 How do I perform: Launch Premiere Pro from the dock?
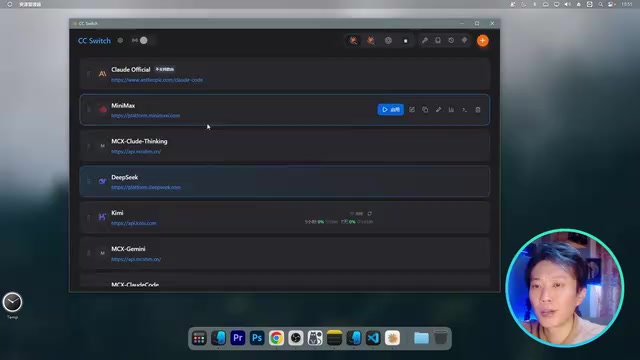click(238, 338)
